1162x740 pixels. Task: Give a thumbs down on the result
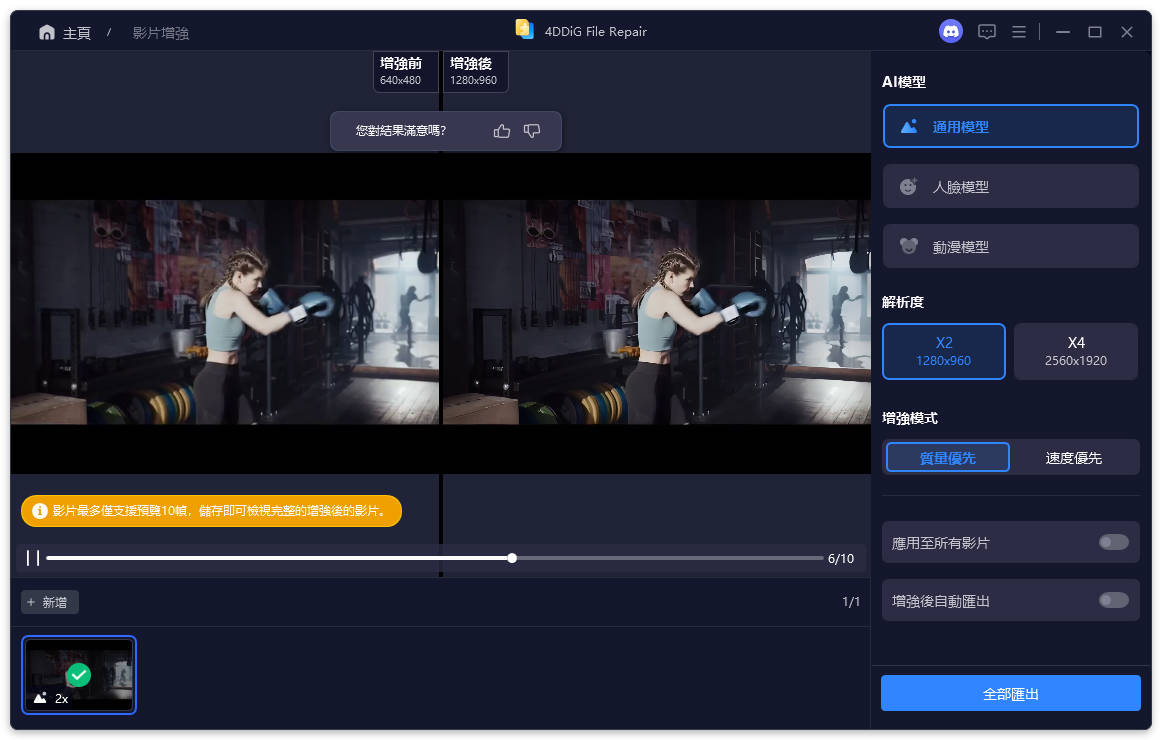click(531, 131)
